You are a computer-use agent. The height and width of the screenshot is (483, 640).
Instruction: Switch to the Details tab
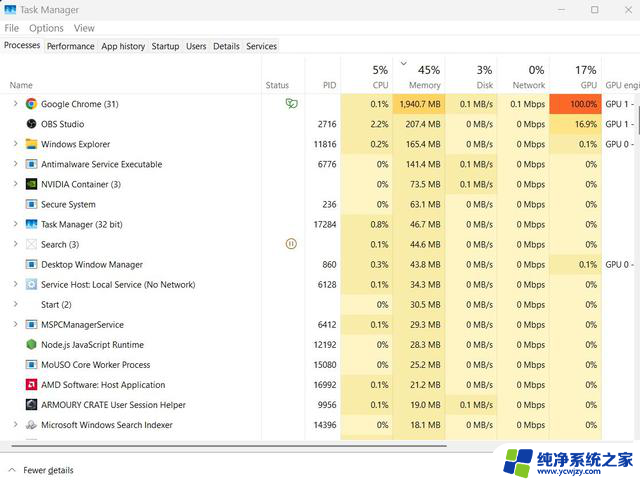tap(226, 46)
